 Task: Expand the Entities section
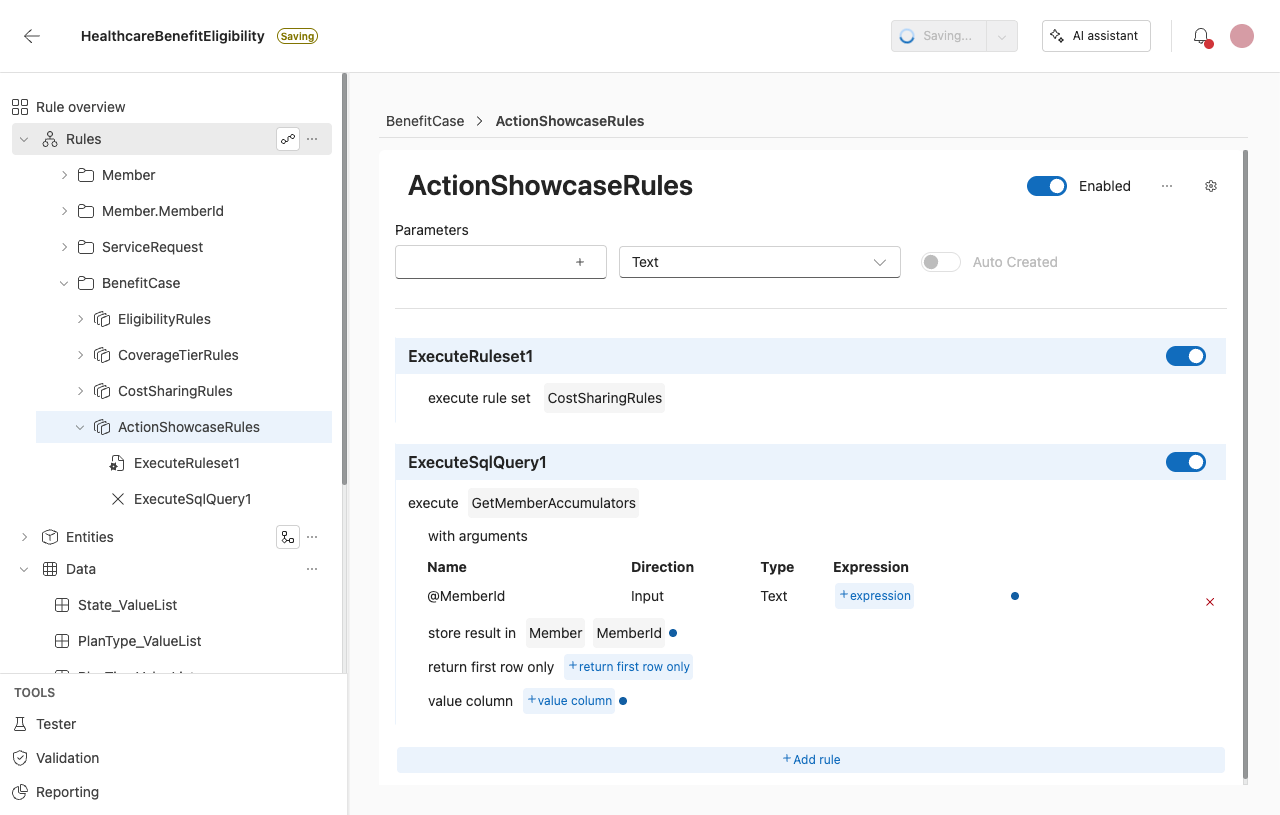pyautogui.click(x=24, y=537)
